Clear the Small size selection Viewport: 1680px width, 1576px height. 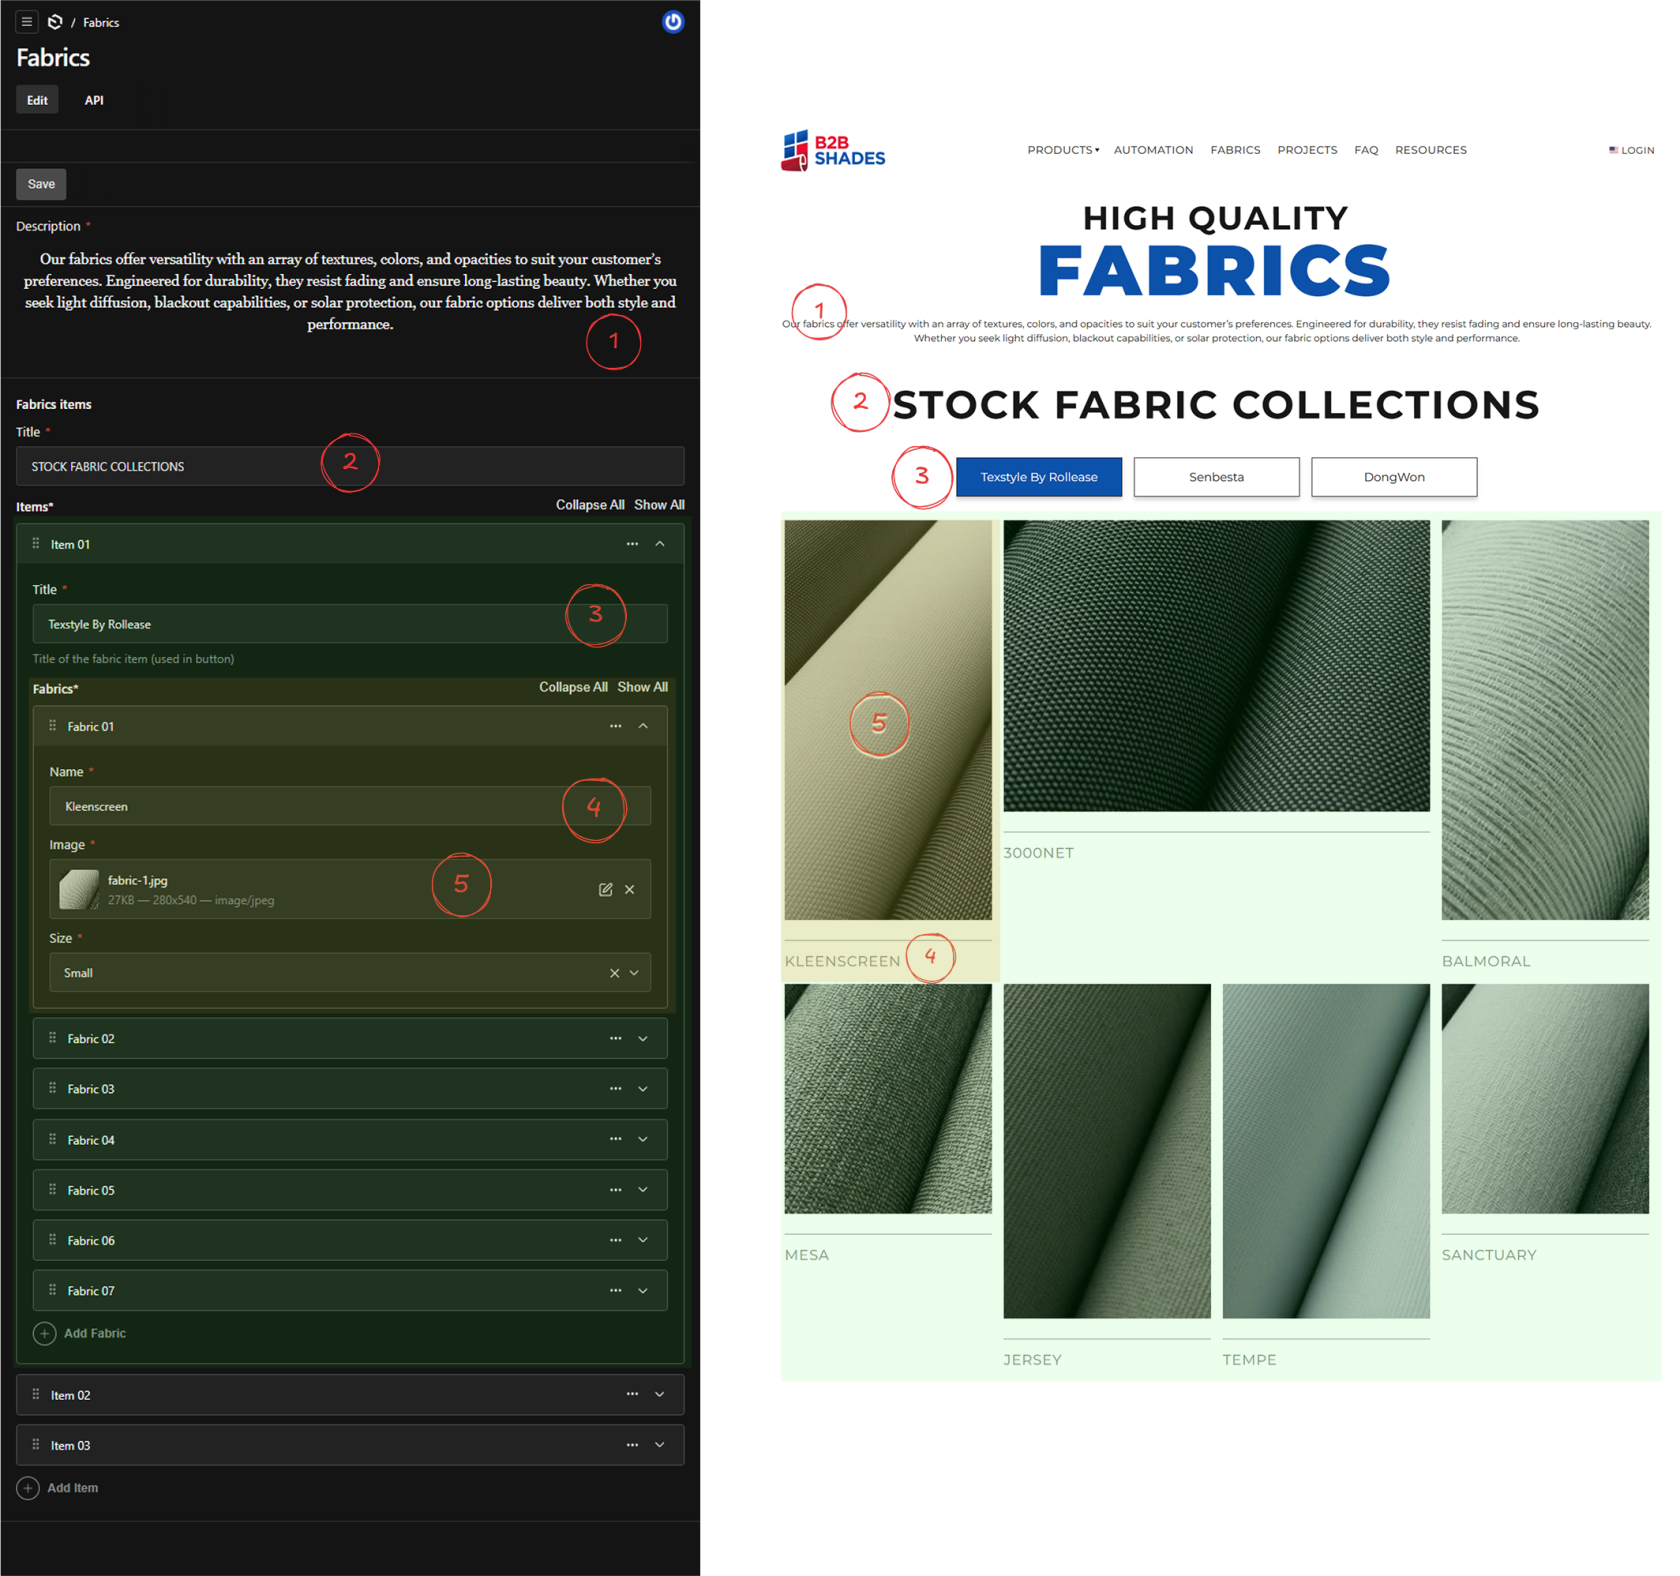614,973
